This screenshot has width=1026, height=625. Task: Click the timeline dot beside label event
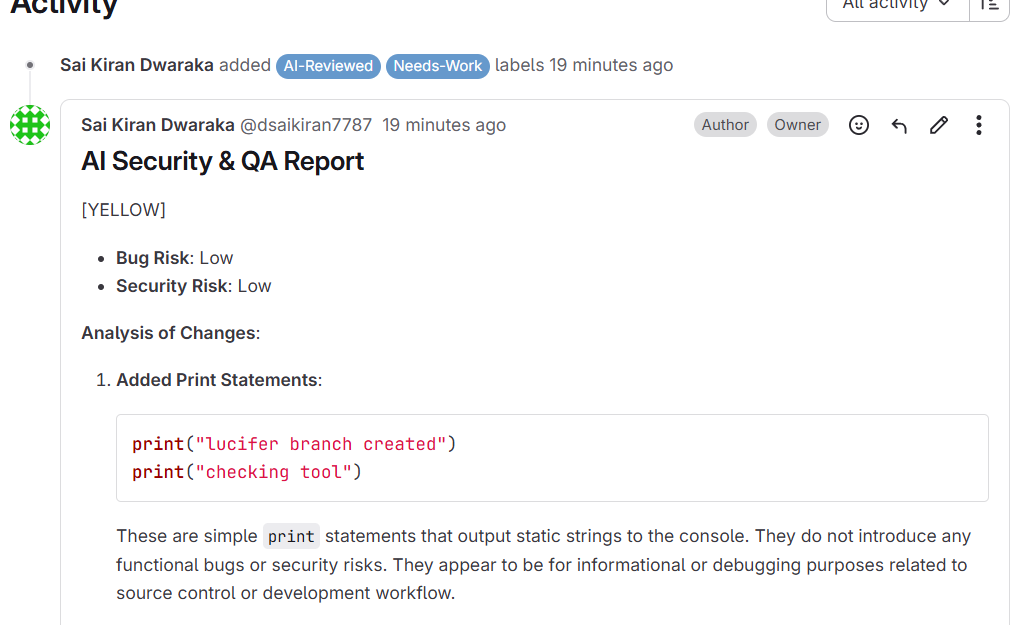coord(30,65)
